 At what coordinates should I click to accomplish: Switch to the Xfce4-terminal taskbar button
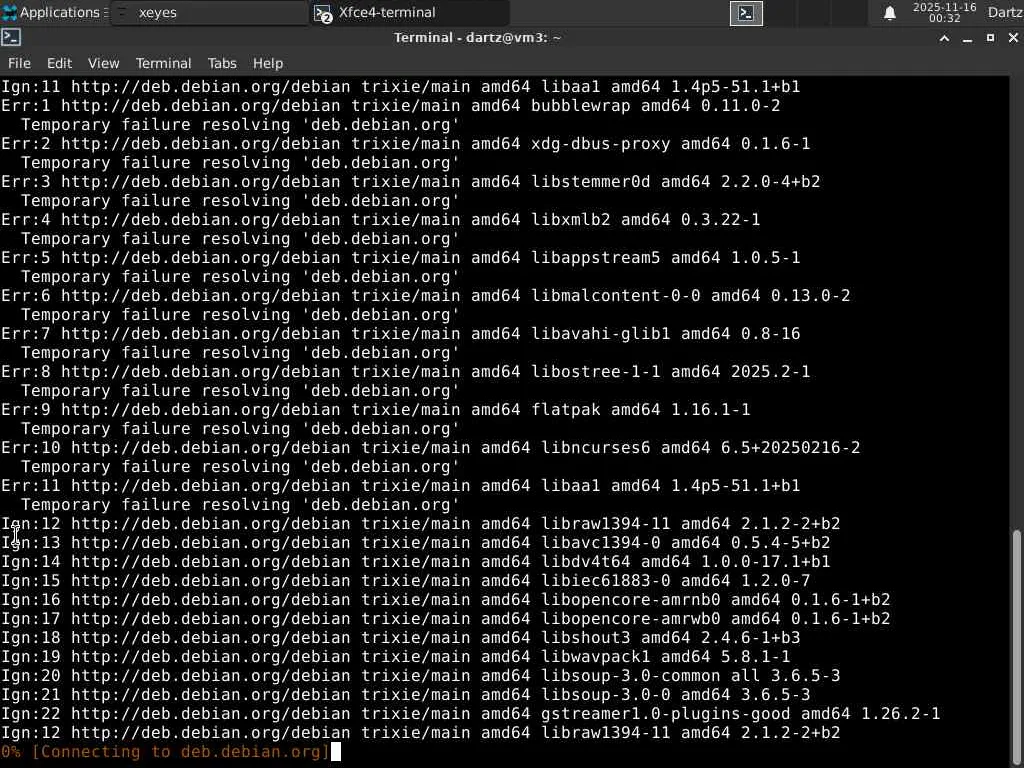[x=409, y=12]
